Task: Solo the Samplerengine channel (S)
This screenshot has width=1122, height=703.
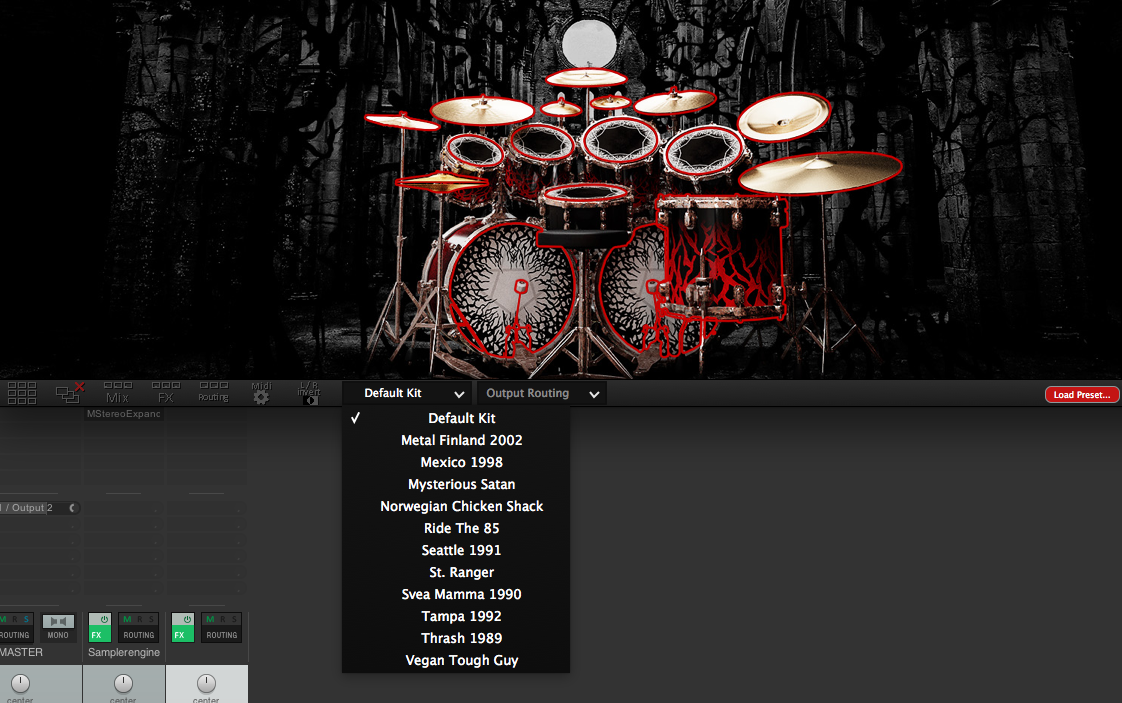Action: pos(151,619)
